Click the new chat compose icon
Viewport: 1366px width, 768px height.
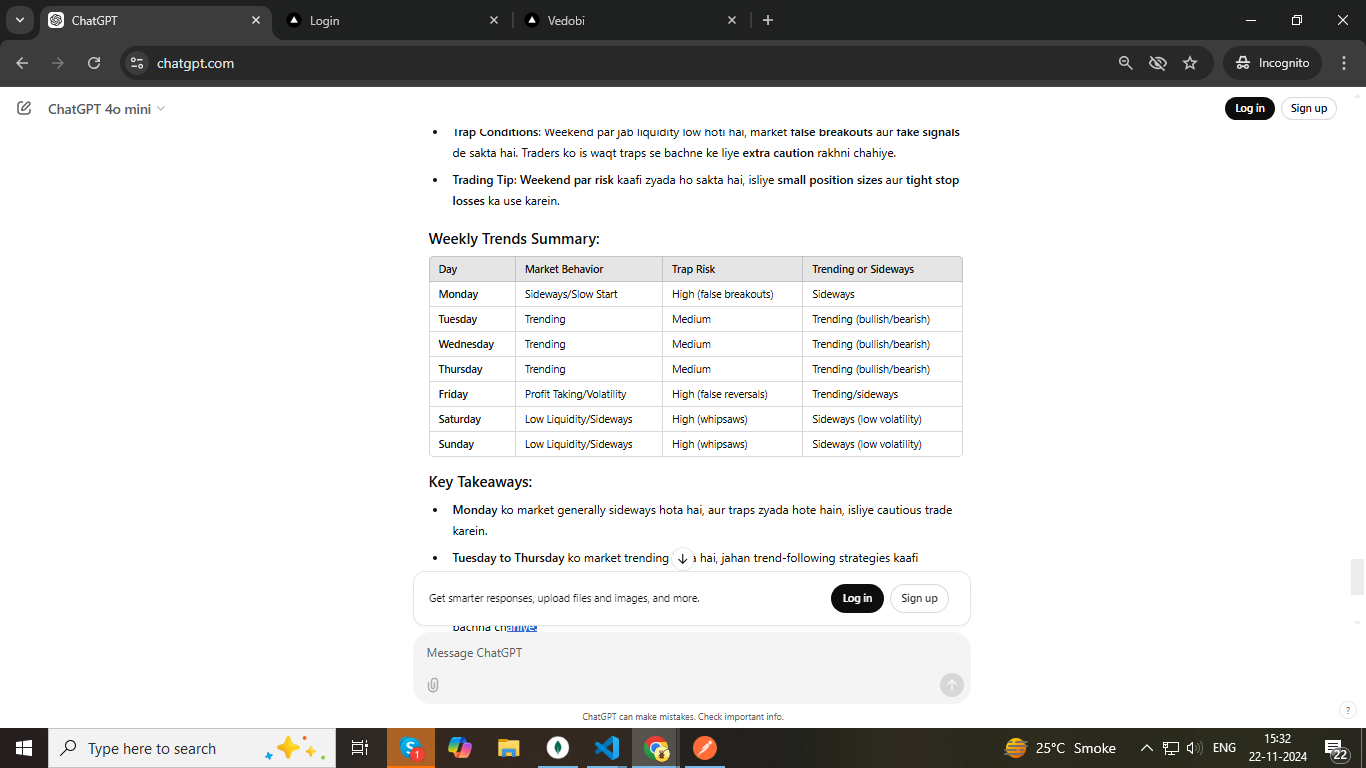(24, 108)
